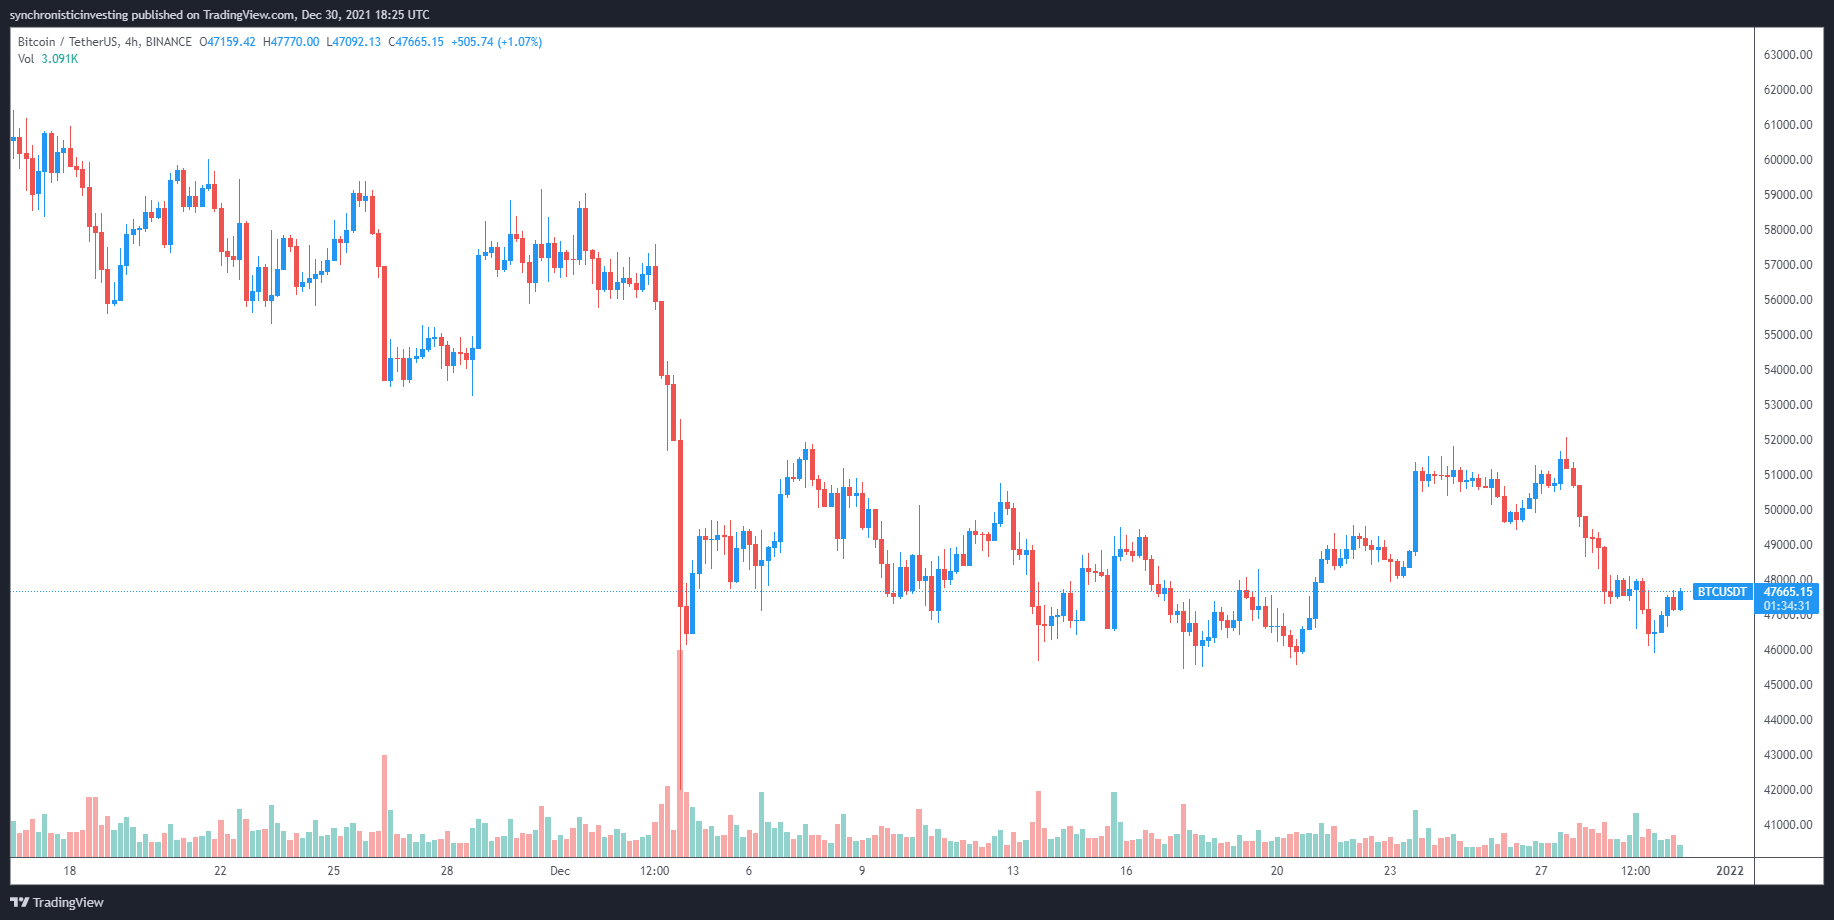The width and height of the screenshot is (1834, 920).
Task: Click the 50000.00 price scale label
Action: tap(1788, 510)
